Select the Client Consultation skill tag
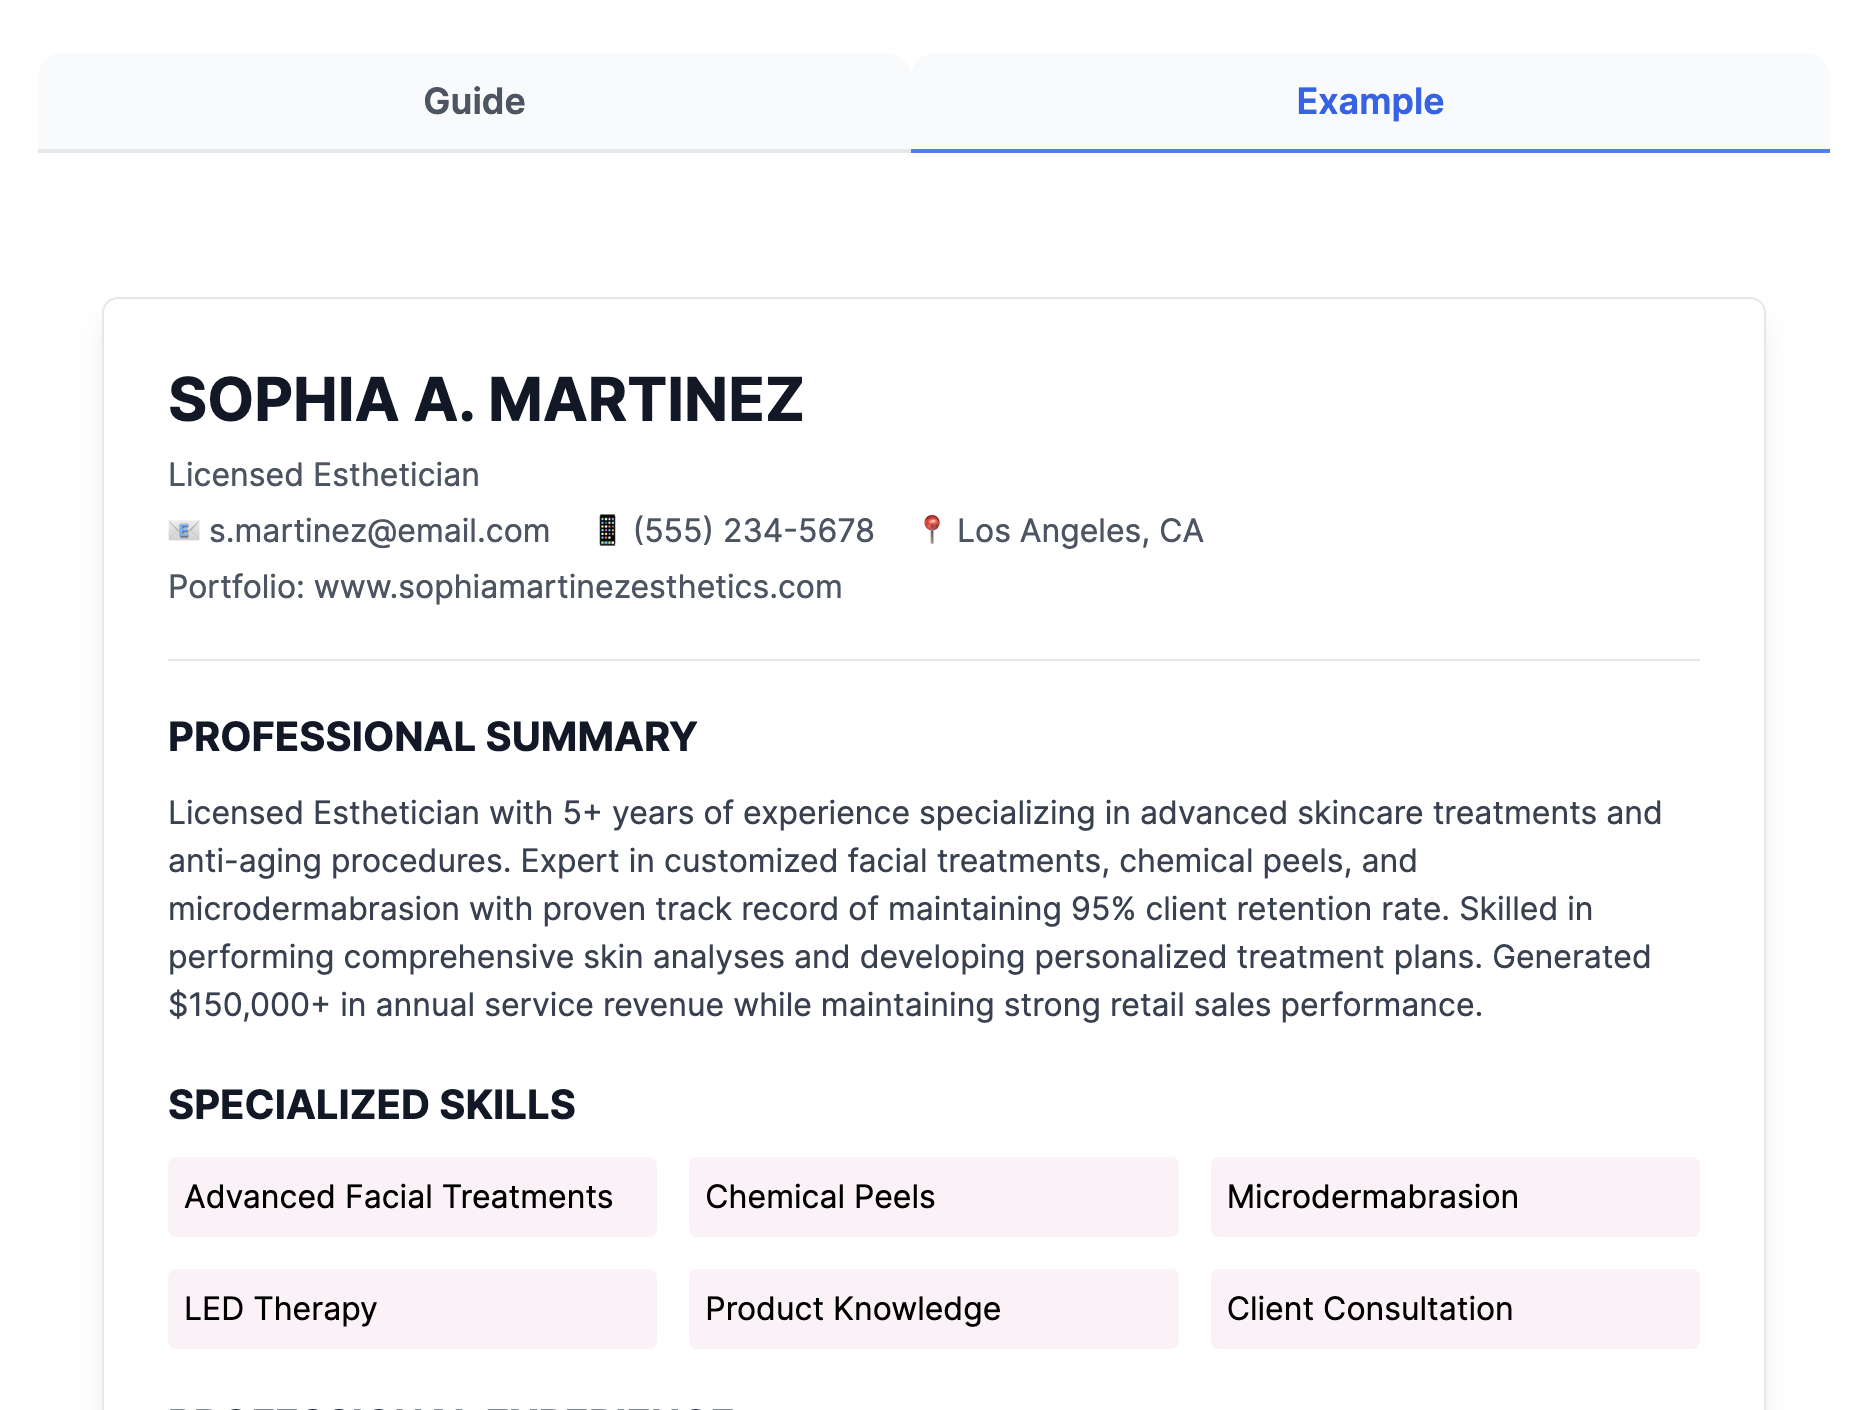 [1454, 1309]
